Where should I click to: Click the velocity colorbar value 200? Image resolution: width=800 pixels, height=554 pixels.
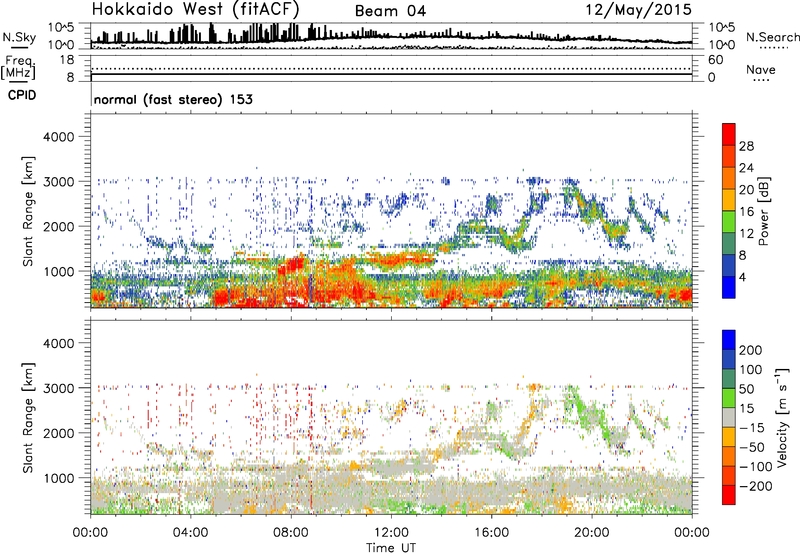[751, 350]
